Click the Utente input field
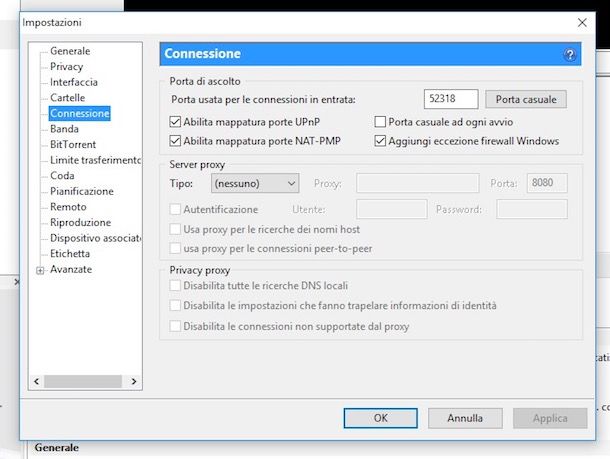 391,209
